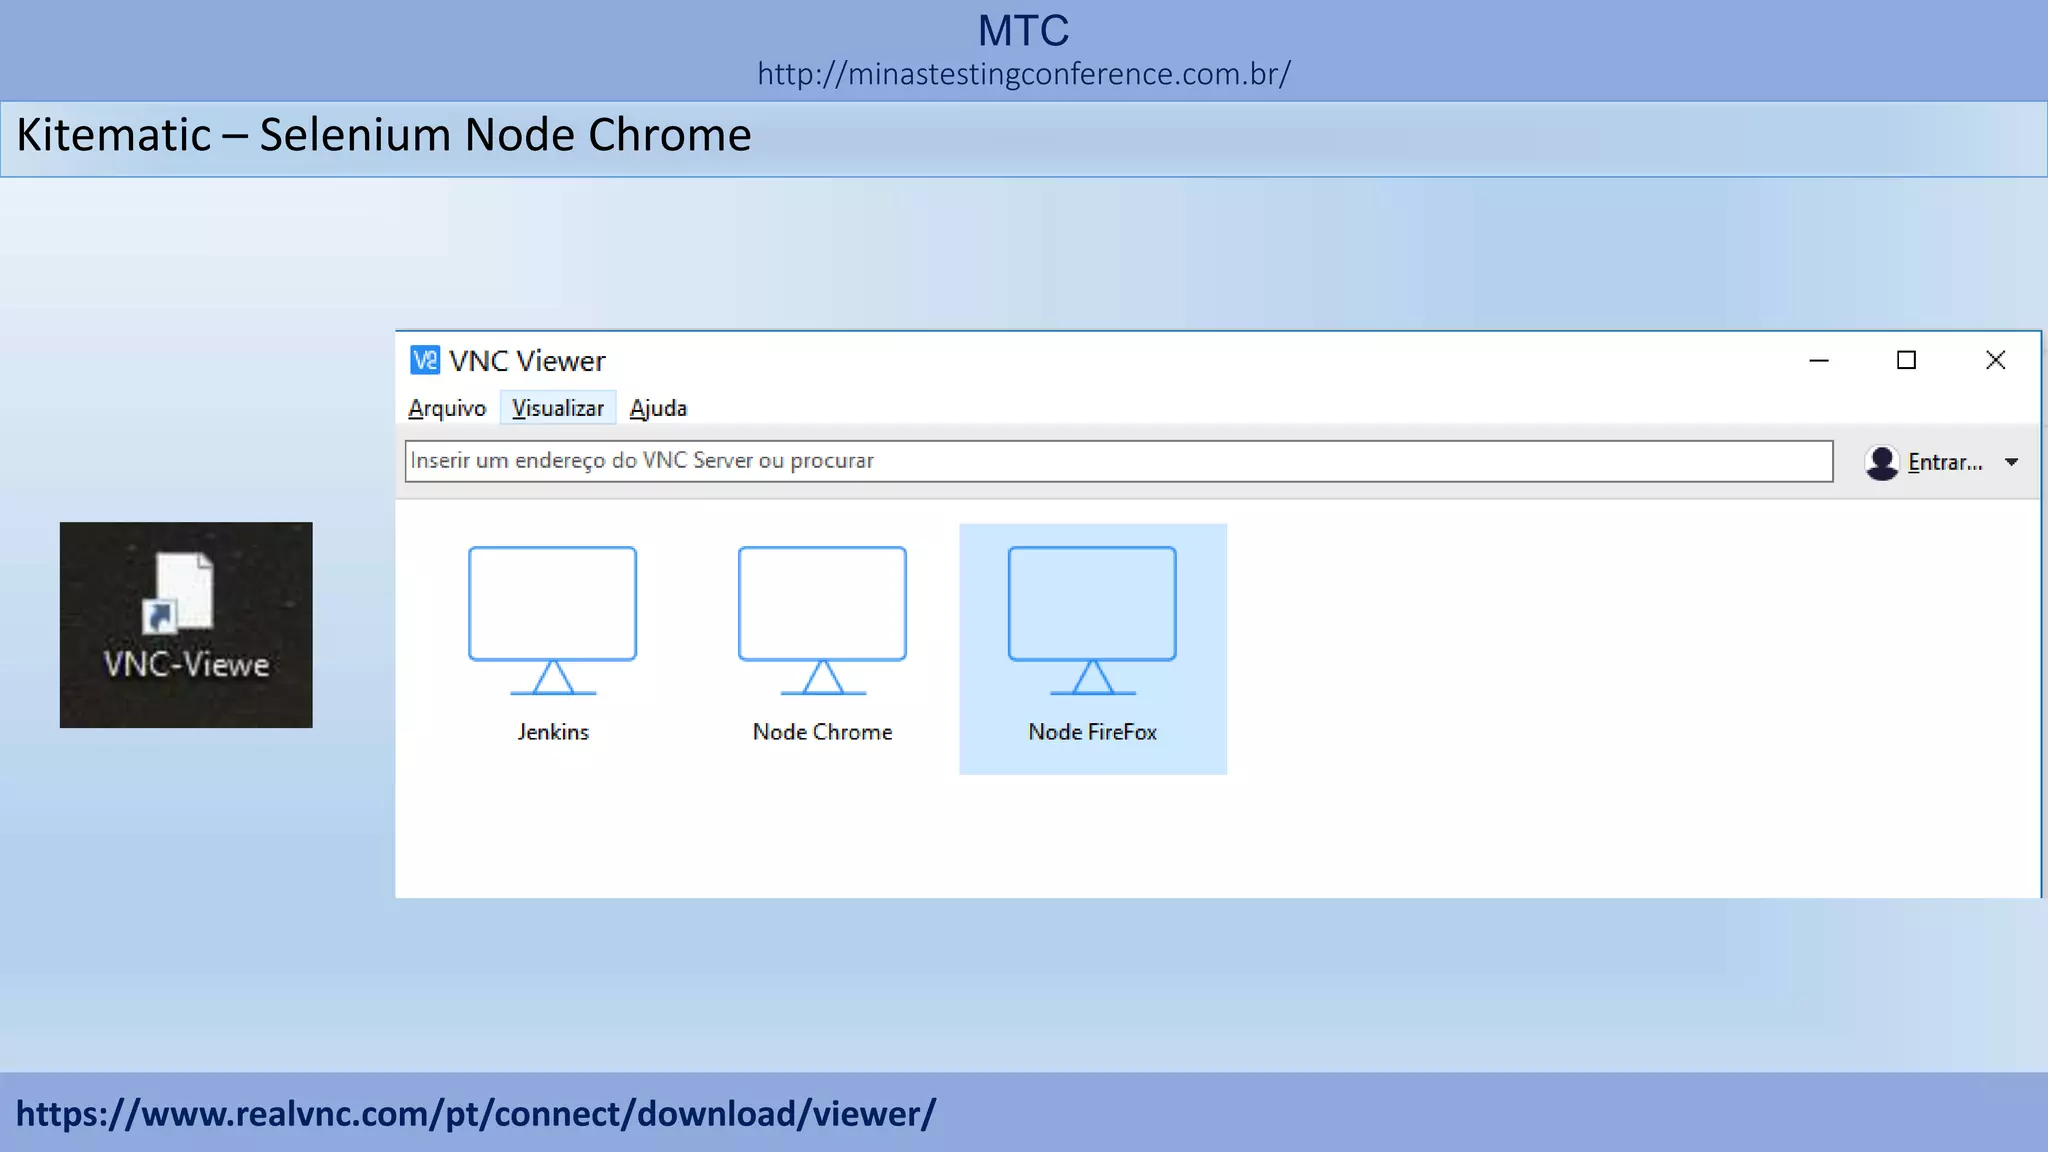Screen dimensions: 2048x1152
Task: Minimize the VNC Viewer window
Action: 1819,360
